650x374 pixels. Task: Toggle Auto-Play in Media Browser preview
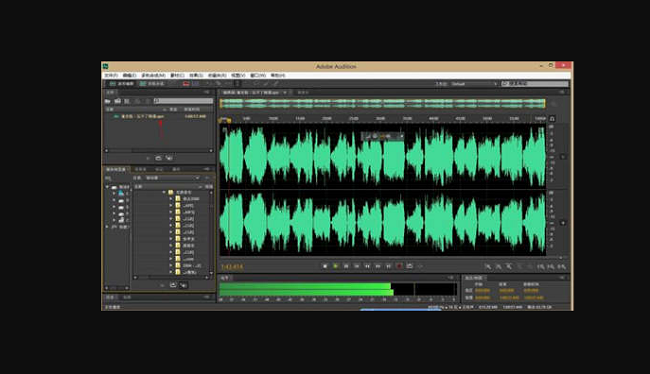click(183, 285)
